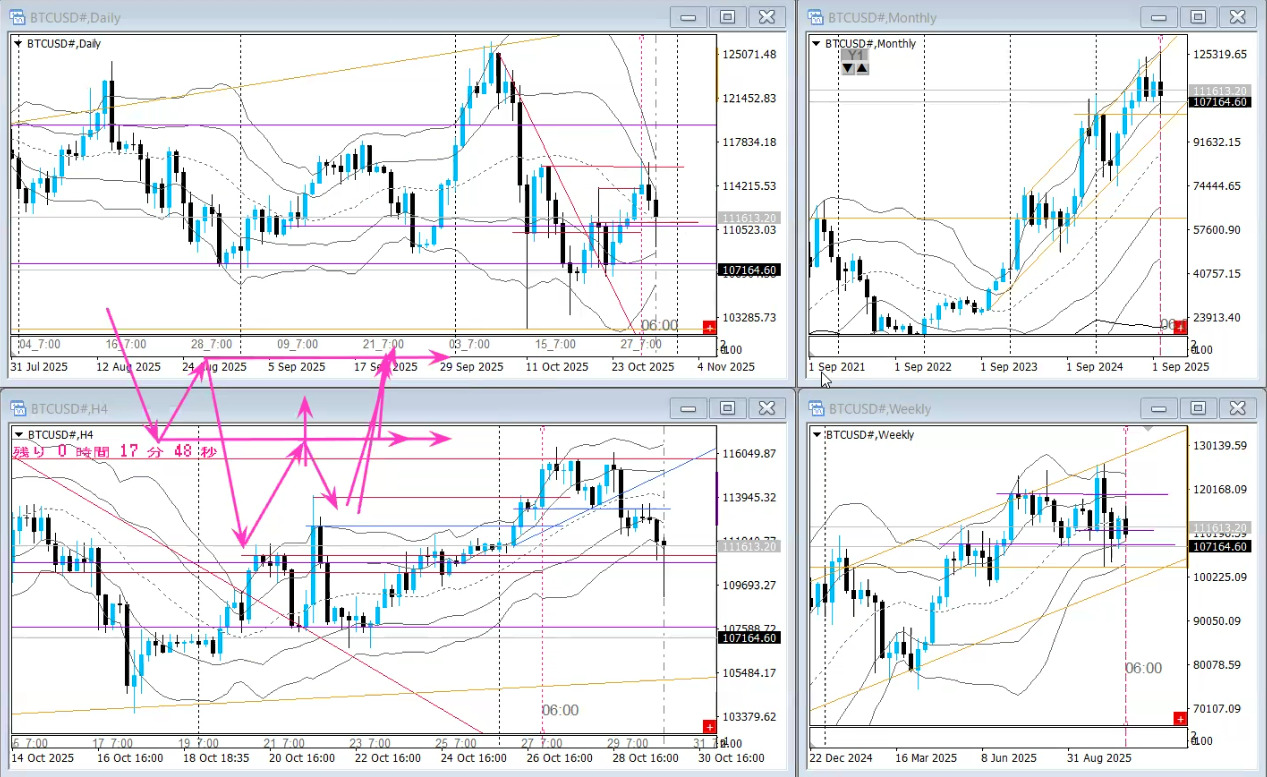1267x777 pixels.
Task: Open the BTCUSD#,Monthly chart dropdown triangle
Action: click(816, 44)
